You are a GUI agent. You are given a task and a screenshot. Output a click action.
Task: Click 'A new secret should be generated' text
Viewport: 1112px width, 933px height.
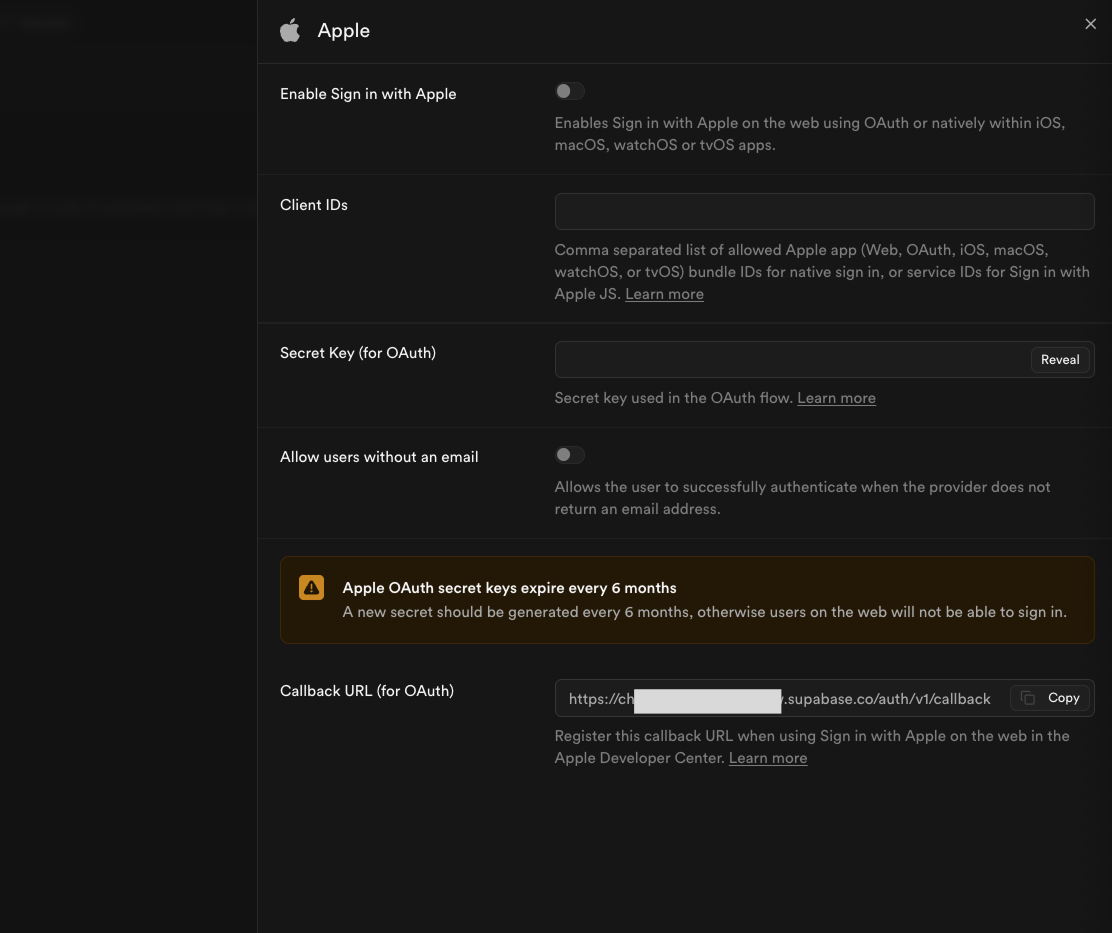704,612
